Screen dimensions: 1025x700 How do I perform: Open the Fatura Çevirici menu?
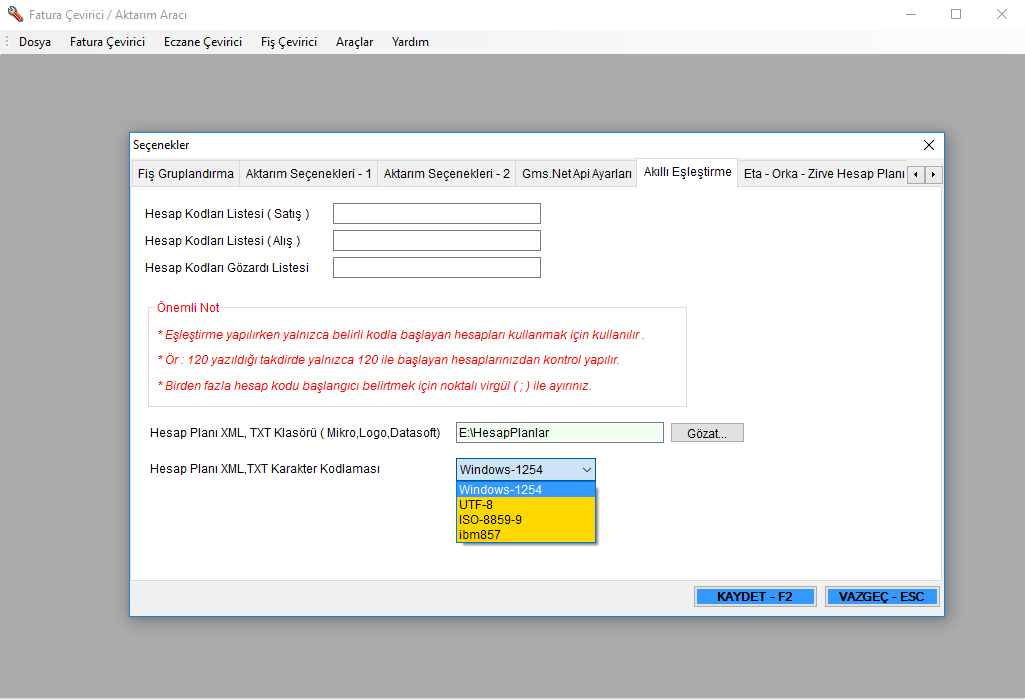click(107, 42)
